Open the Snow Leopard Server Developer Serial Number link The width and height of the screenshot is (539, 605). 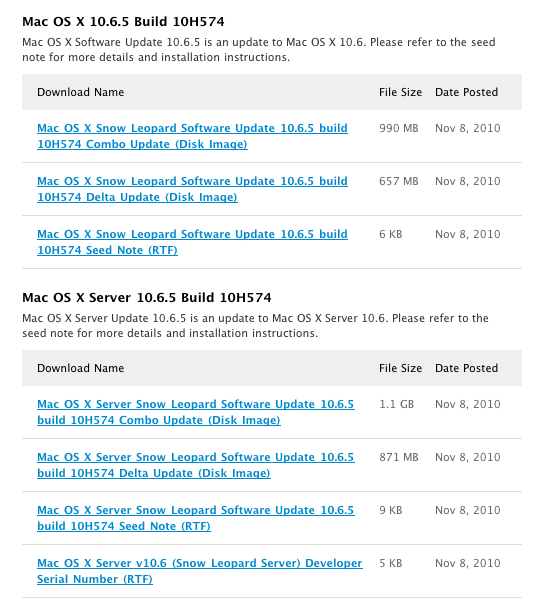[x=199, y=571]
